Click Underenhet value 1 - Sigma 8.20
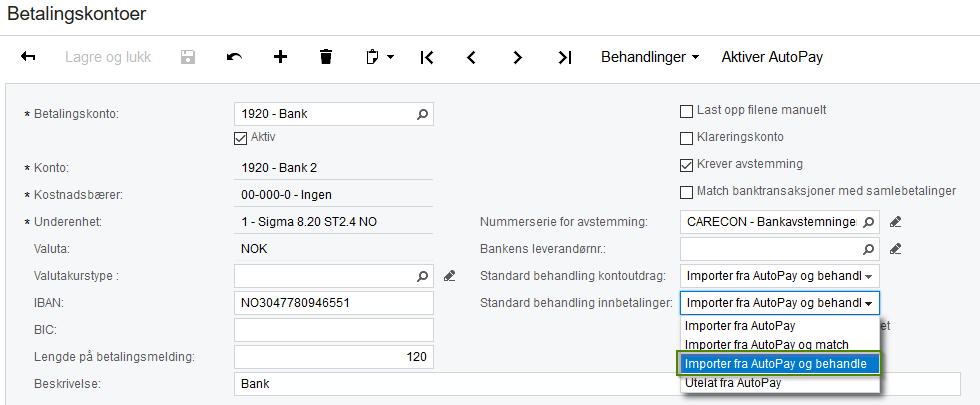This screenshot has width=980, height=405. pos(309,222)
